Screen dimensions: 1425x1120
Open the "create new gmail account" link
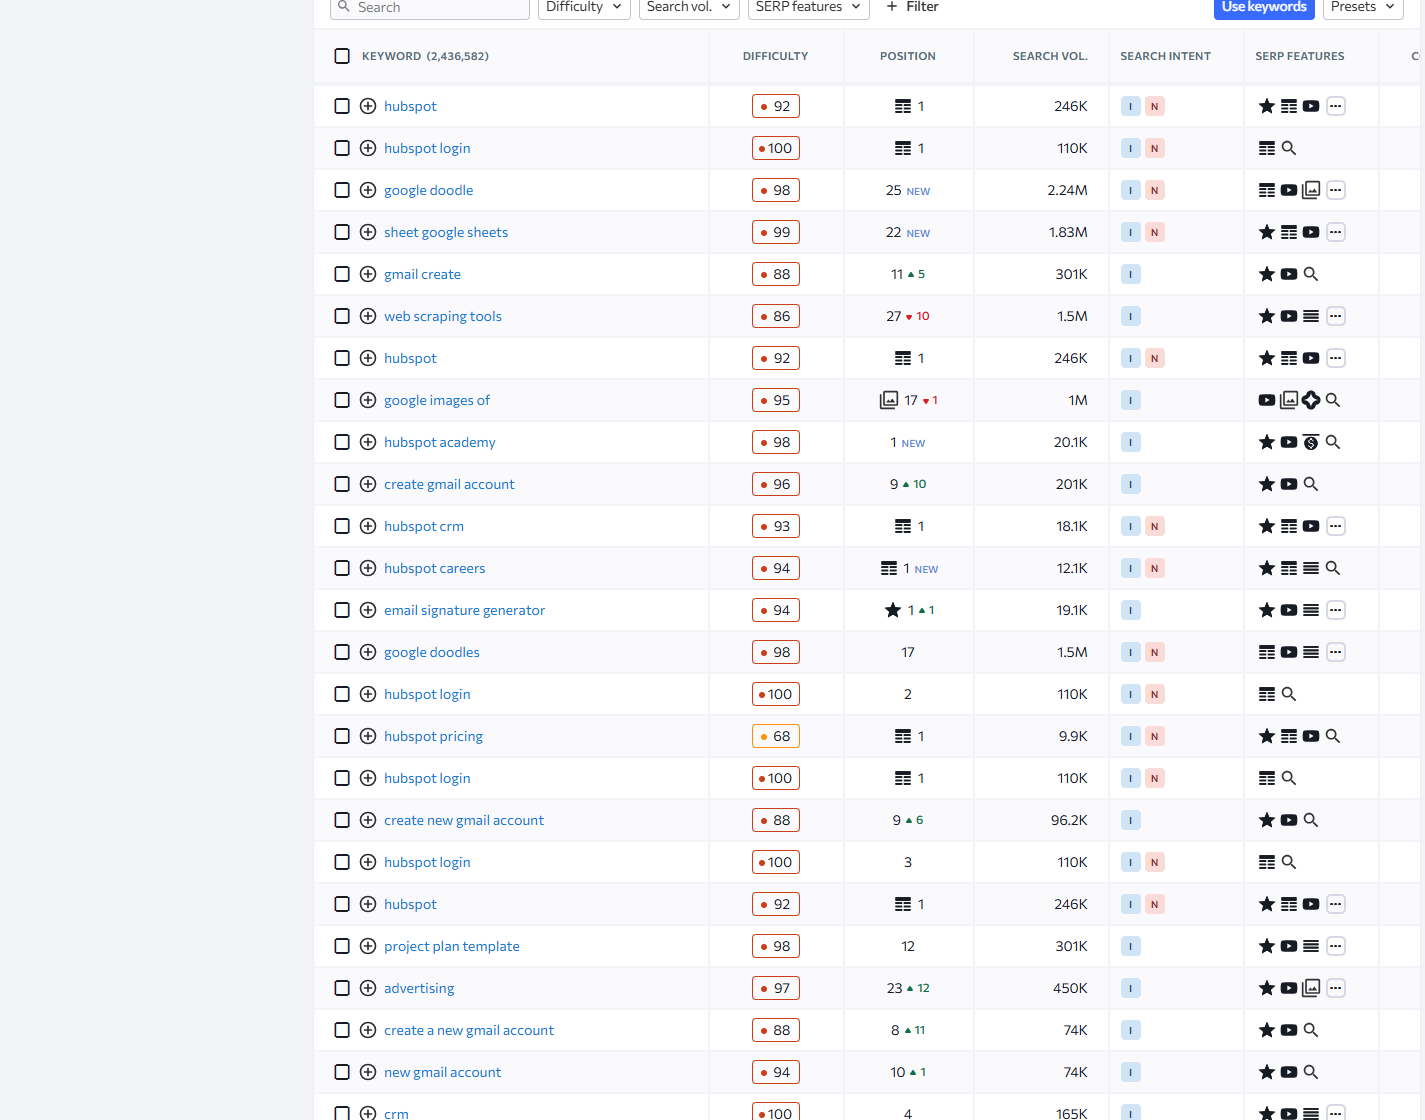point(464,820)
